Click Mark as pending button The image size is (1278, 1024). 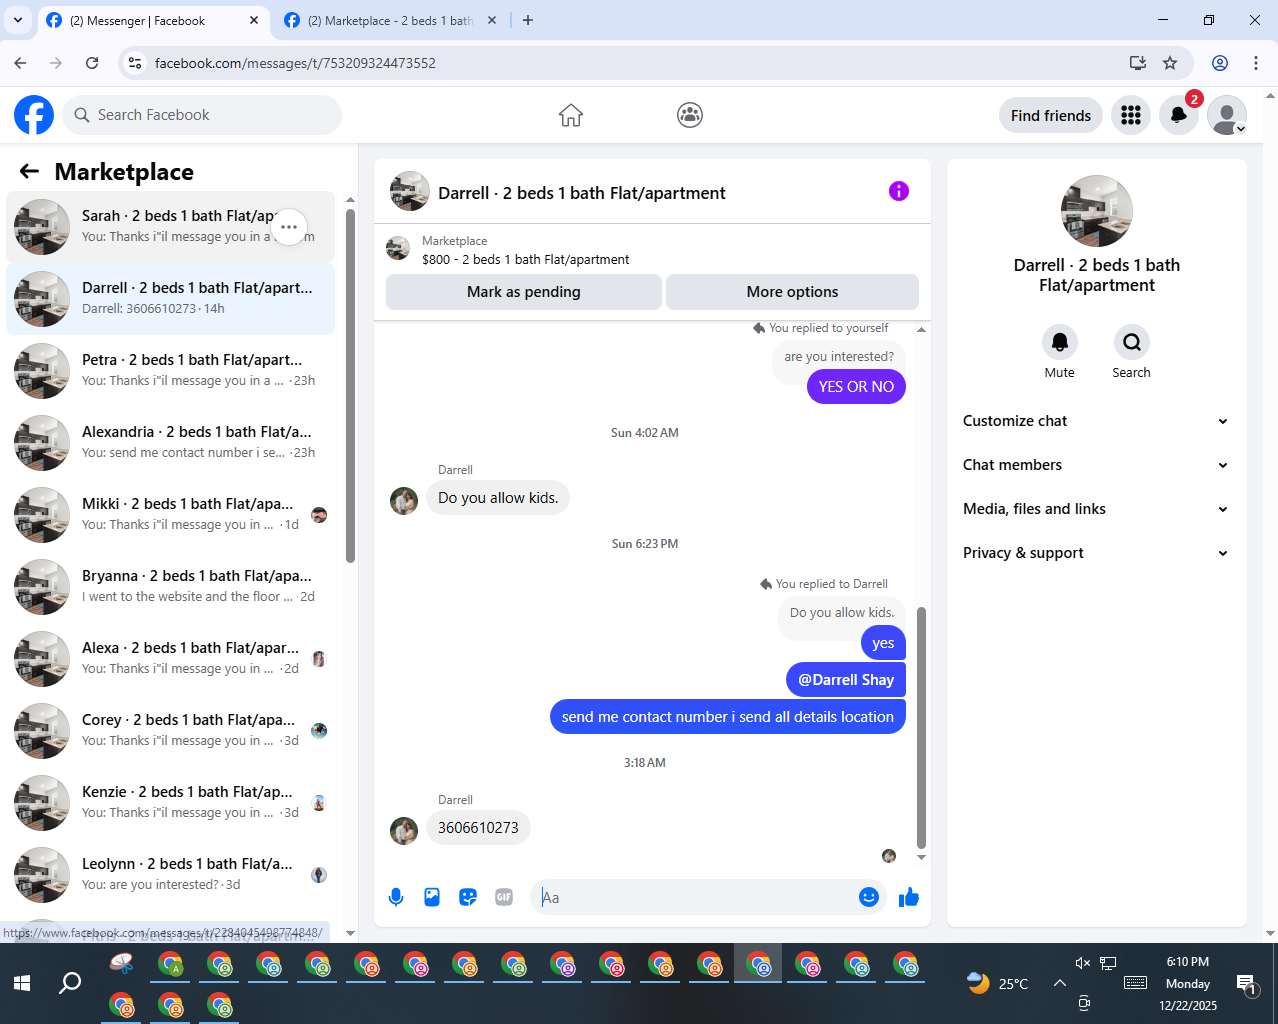tap(524, 292)
